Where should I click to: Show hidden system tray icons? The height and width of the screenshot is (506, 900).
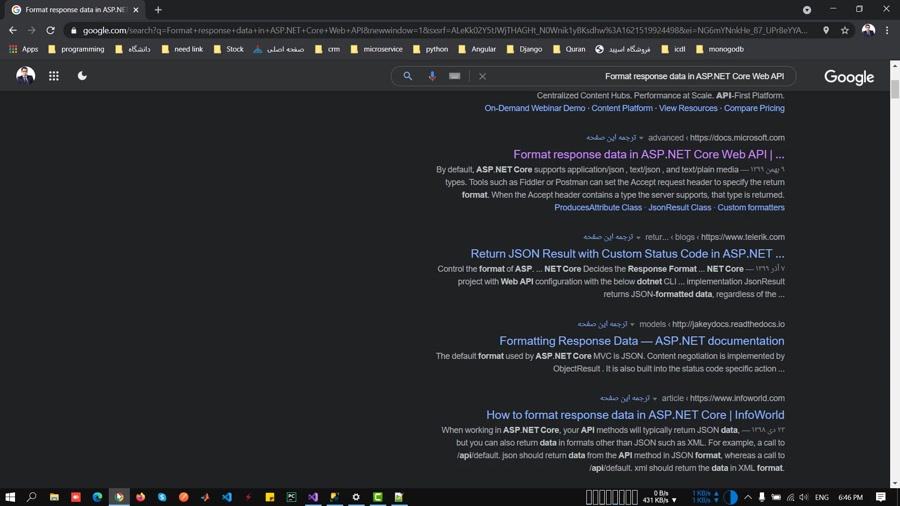pyautogui.click(x=748, y=497)
